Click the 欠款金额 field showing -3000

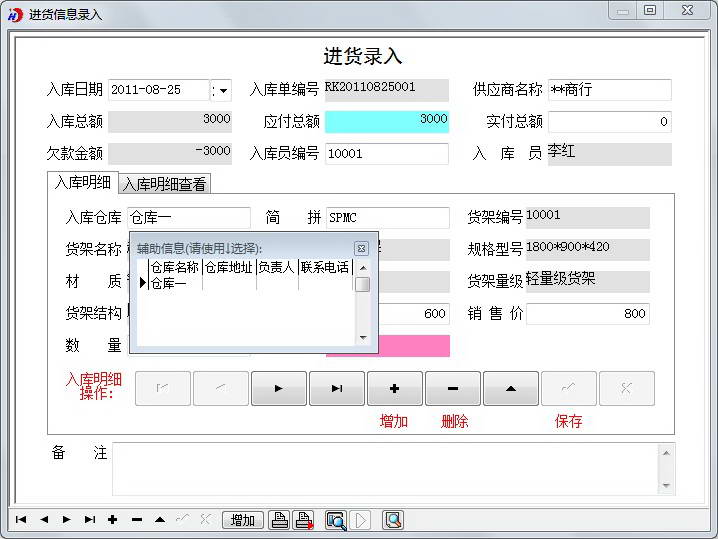pos(170,153)
